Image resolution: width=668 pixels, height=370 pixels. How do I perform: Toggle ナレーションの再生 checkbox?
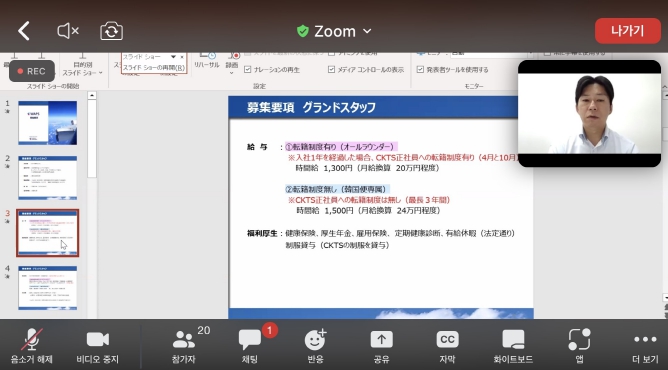[248, 69]
